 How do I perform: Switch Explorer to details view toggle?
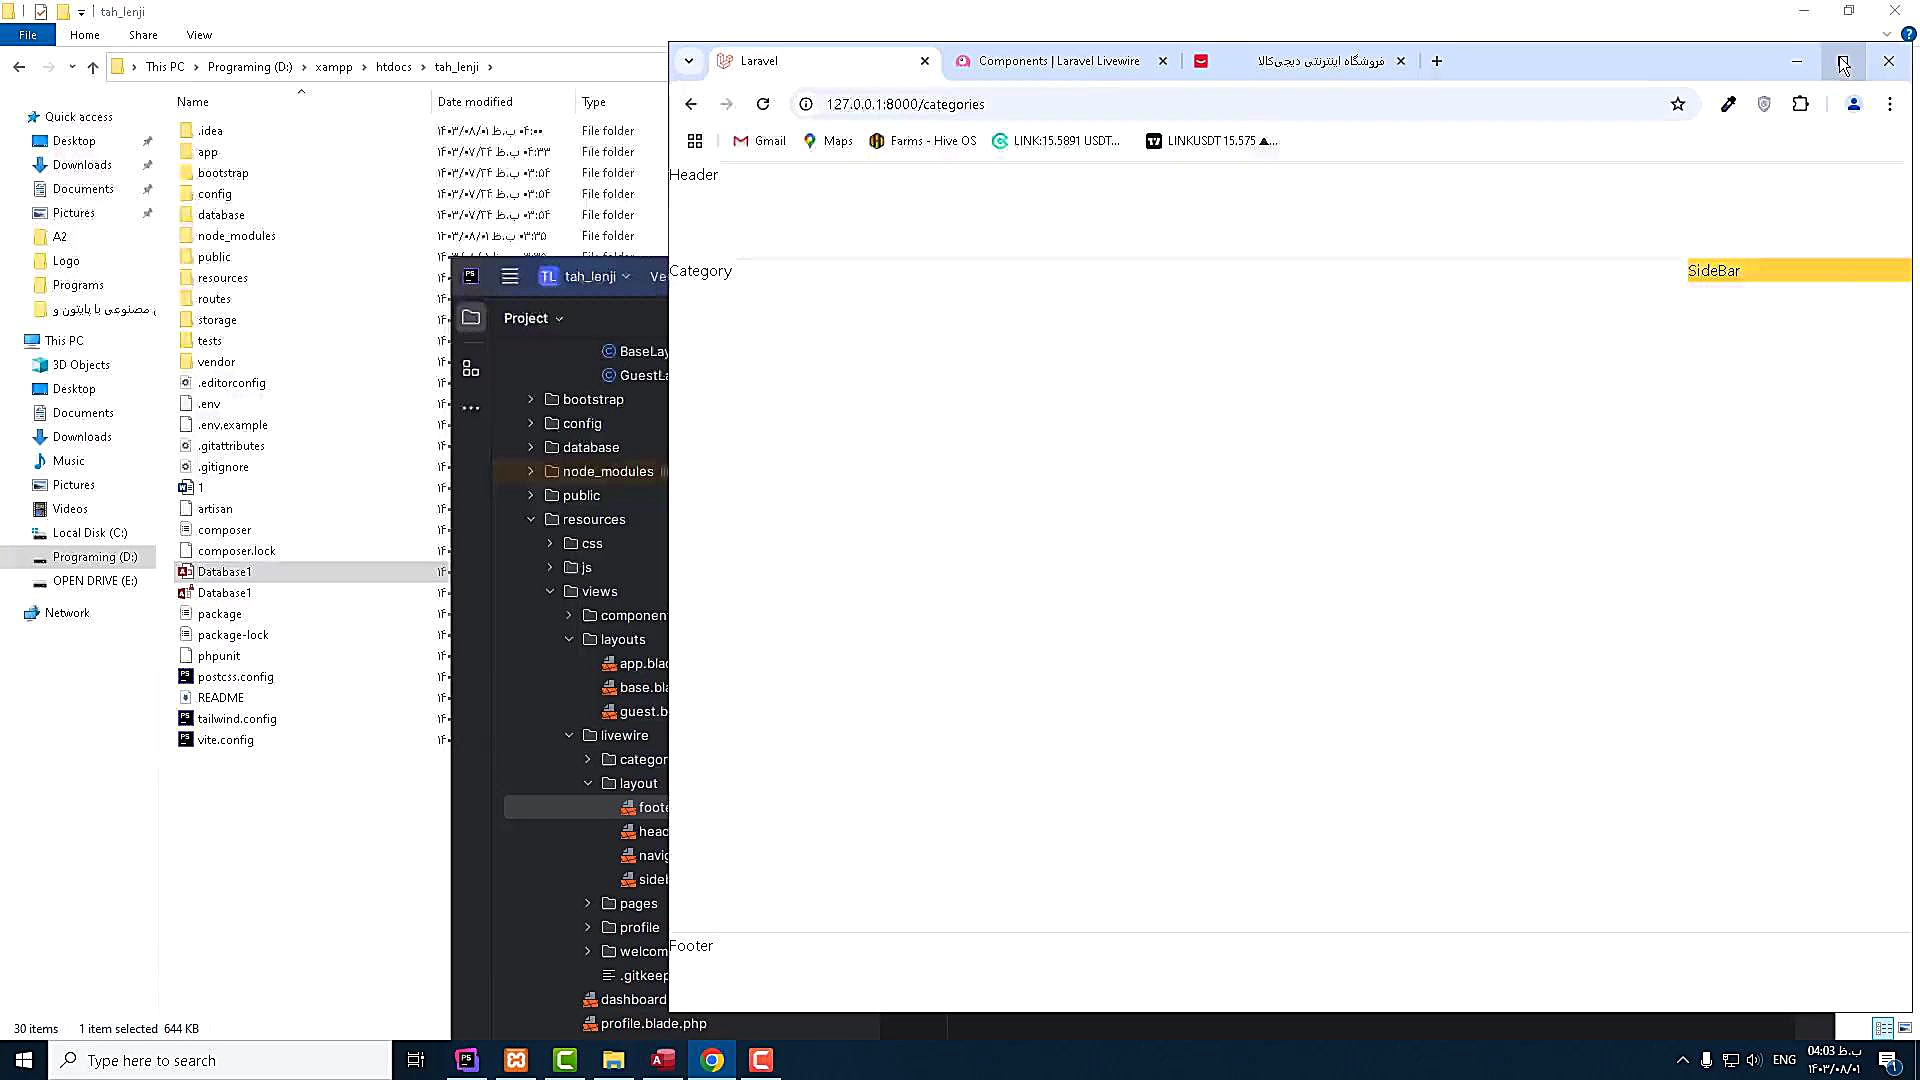[x=1883, y=1028]
